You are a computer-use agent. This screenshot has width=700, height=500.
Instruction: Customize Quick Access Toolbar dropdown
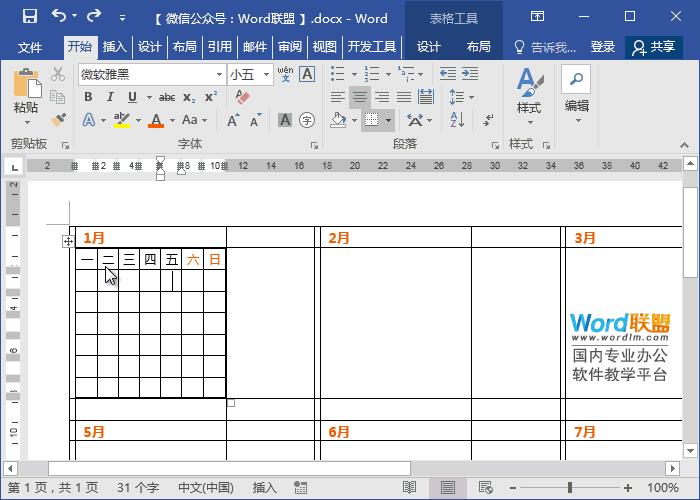[122, 18]
